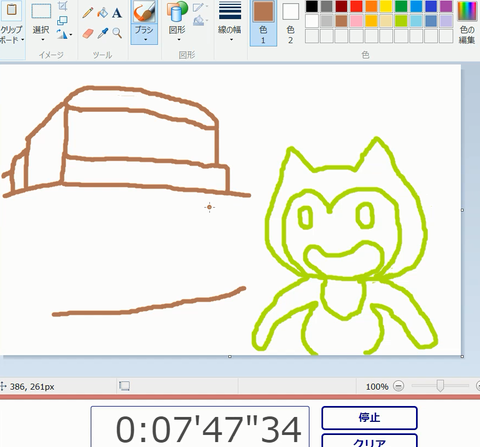Click the rotate or flip icon

[x=62, y=34]
